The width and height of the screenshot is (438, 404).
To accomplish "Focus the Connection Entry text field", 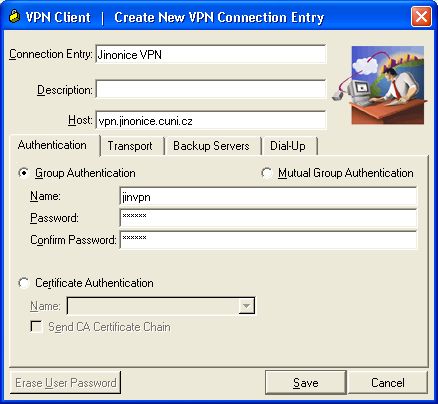I will pos(211,54).
